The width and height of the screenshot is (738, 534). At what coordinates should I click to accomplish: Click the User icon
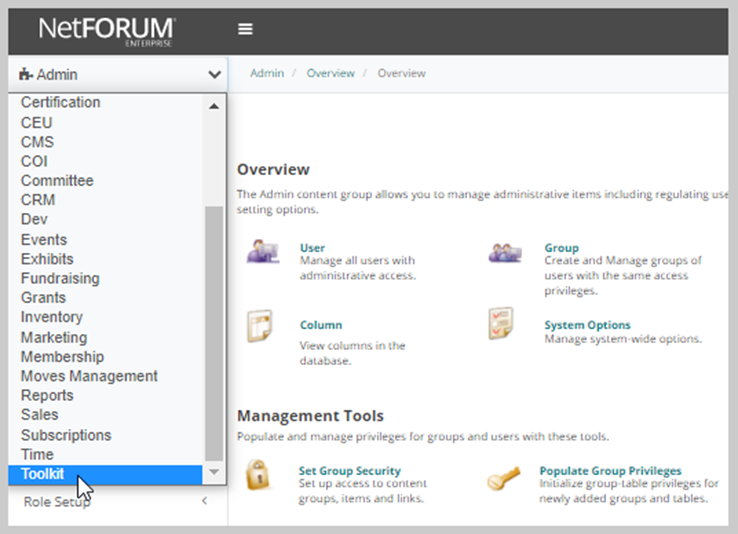pyautogui.click(x=263, y=251)
